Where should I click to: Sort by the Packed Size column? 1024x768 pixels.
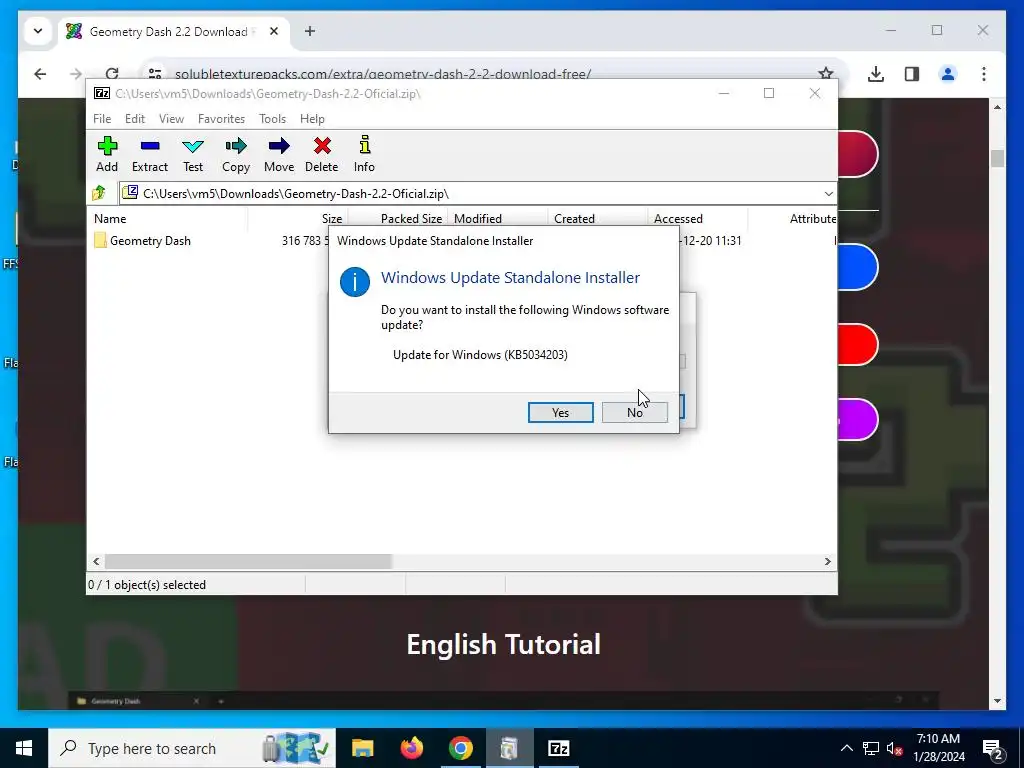click(398, 219)
